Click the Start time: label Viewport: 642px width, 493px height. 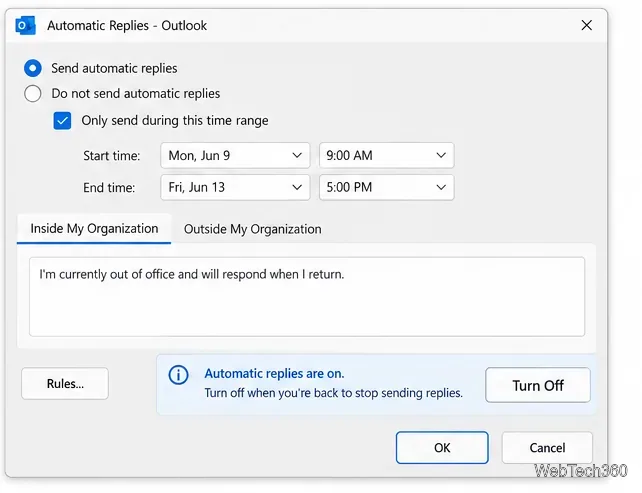point(111,156)
